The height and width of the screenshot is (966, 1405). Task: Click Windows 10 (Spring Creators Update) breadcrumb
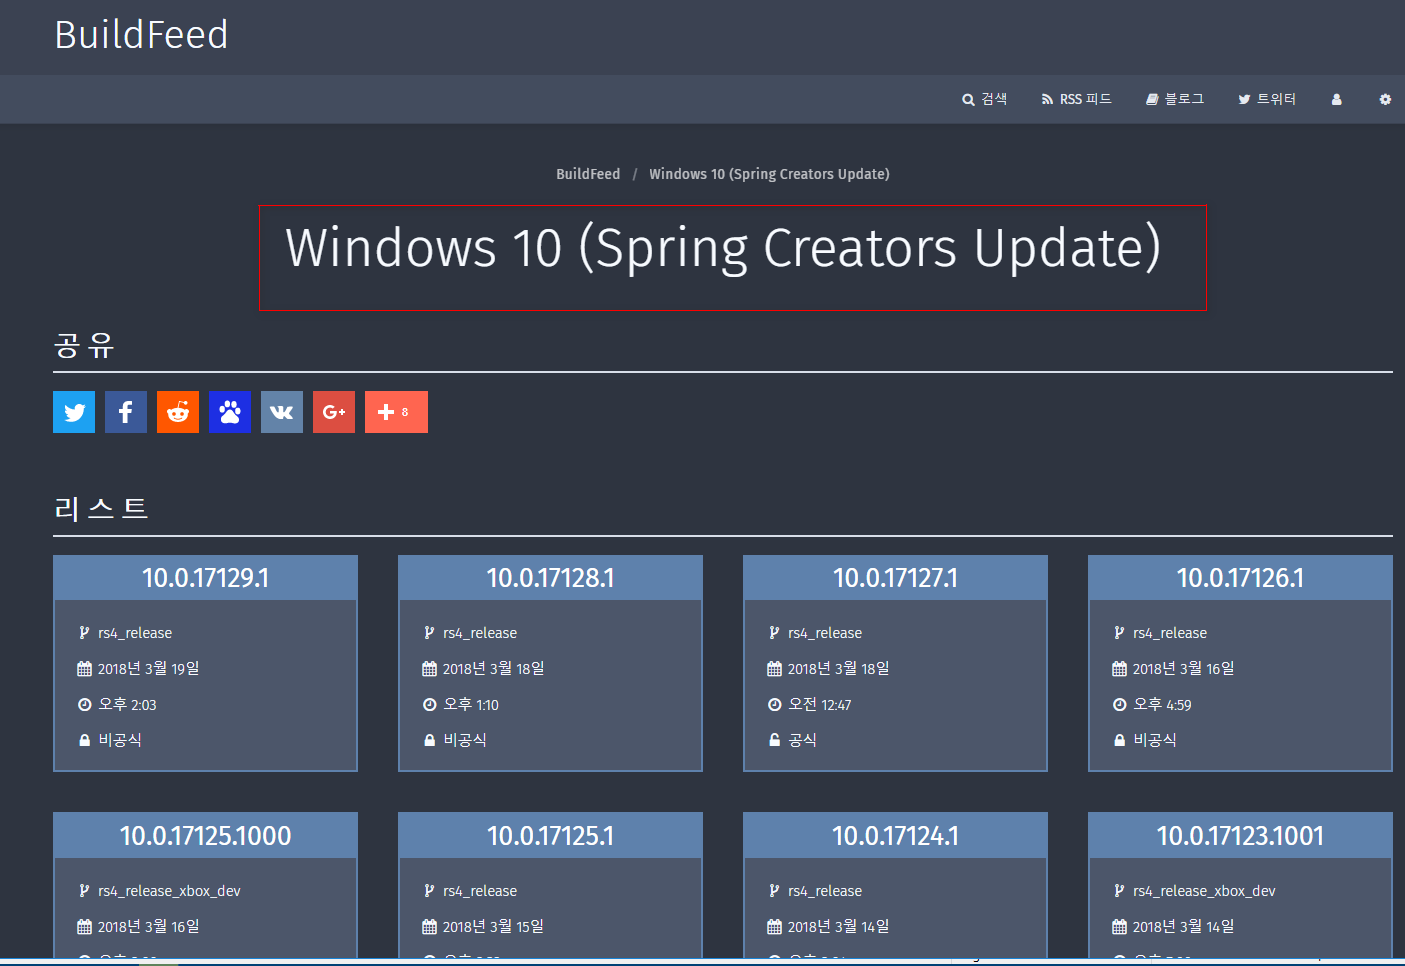[769, 174]
